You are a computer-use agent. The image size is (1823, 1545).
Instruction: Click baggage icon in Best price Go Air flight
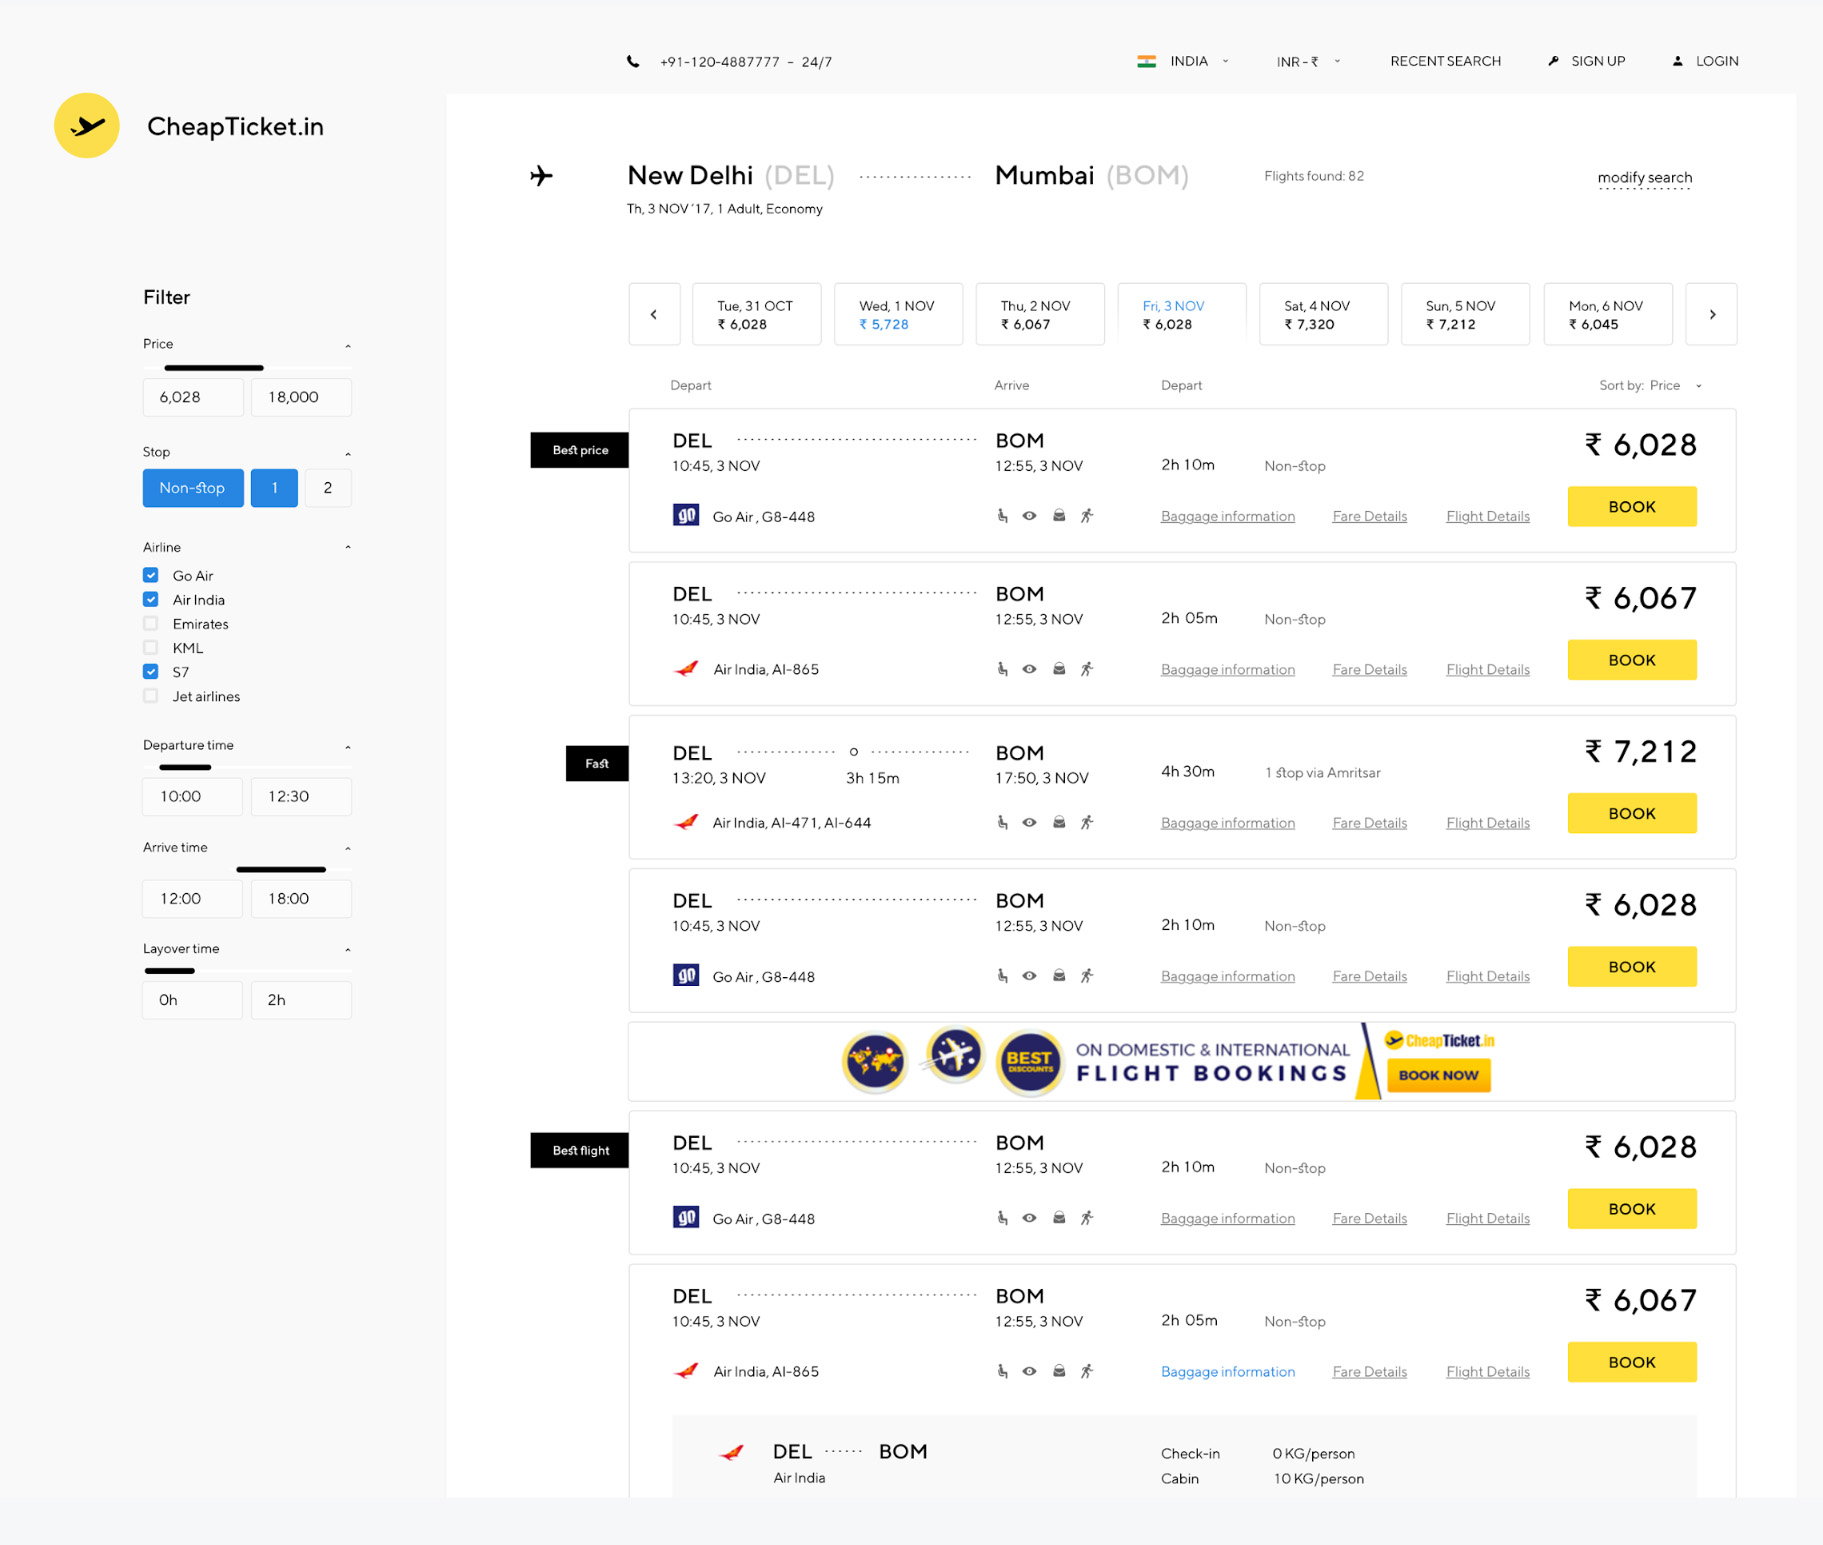tap(1059, 516)
